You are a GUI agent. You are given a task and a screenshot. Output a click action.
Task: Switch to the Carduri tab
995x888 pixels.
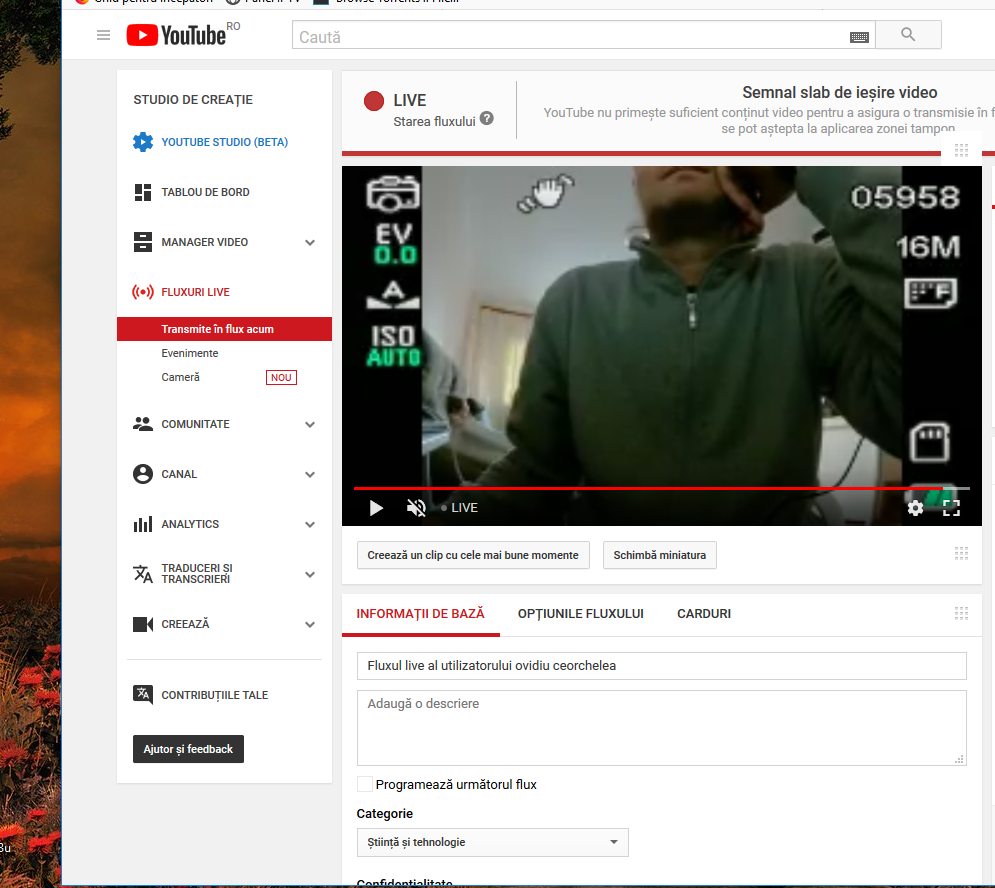704,614
